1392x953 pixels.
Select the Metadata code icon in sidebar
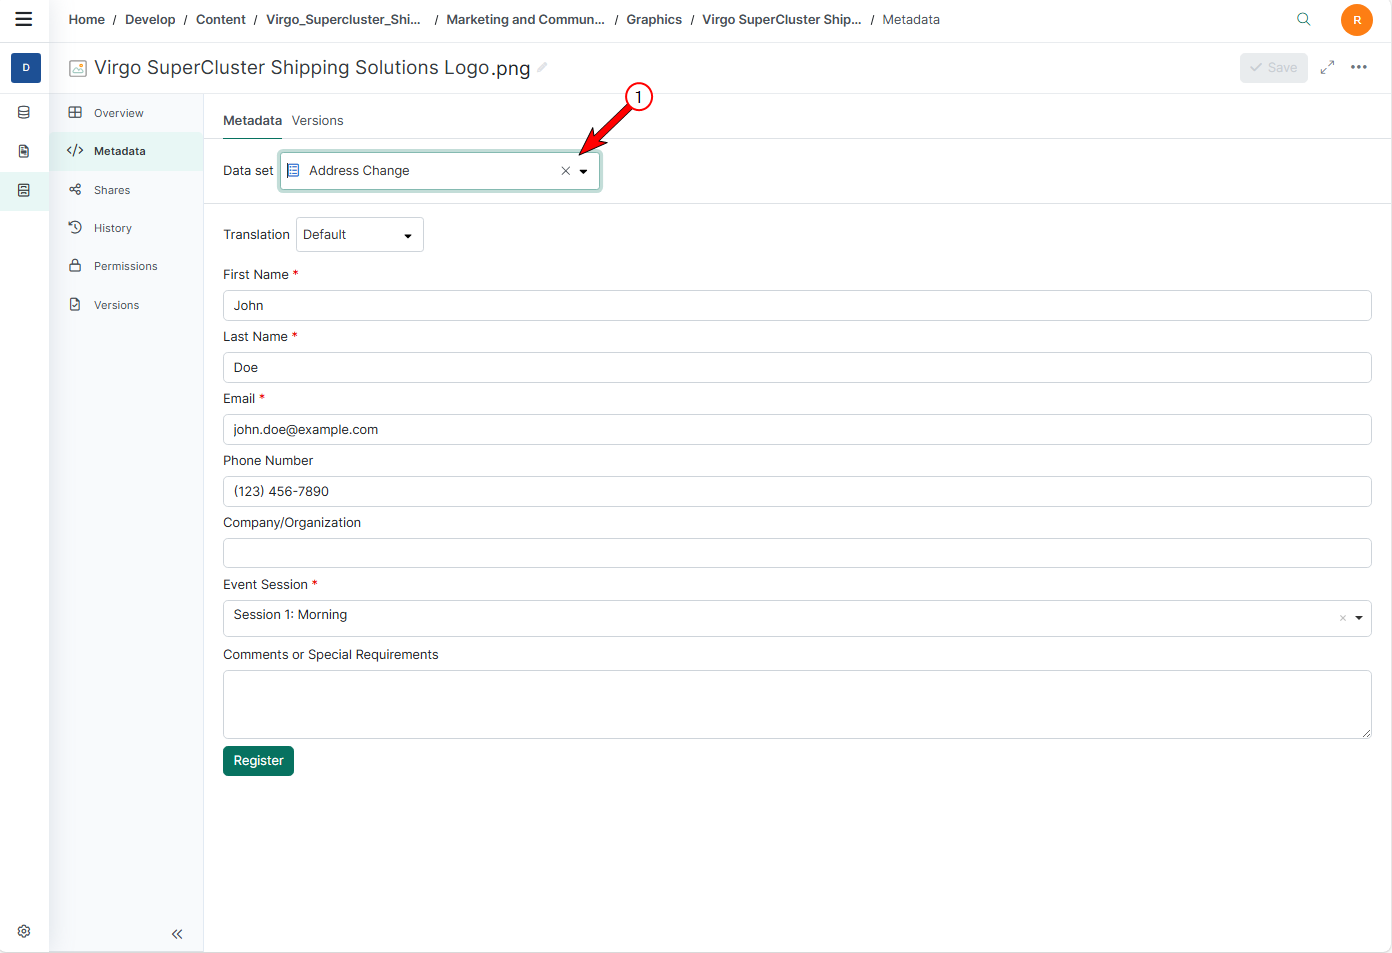click(75, 150)
